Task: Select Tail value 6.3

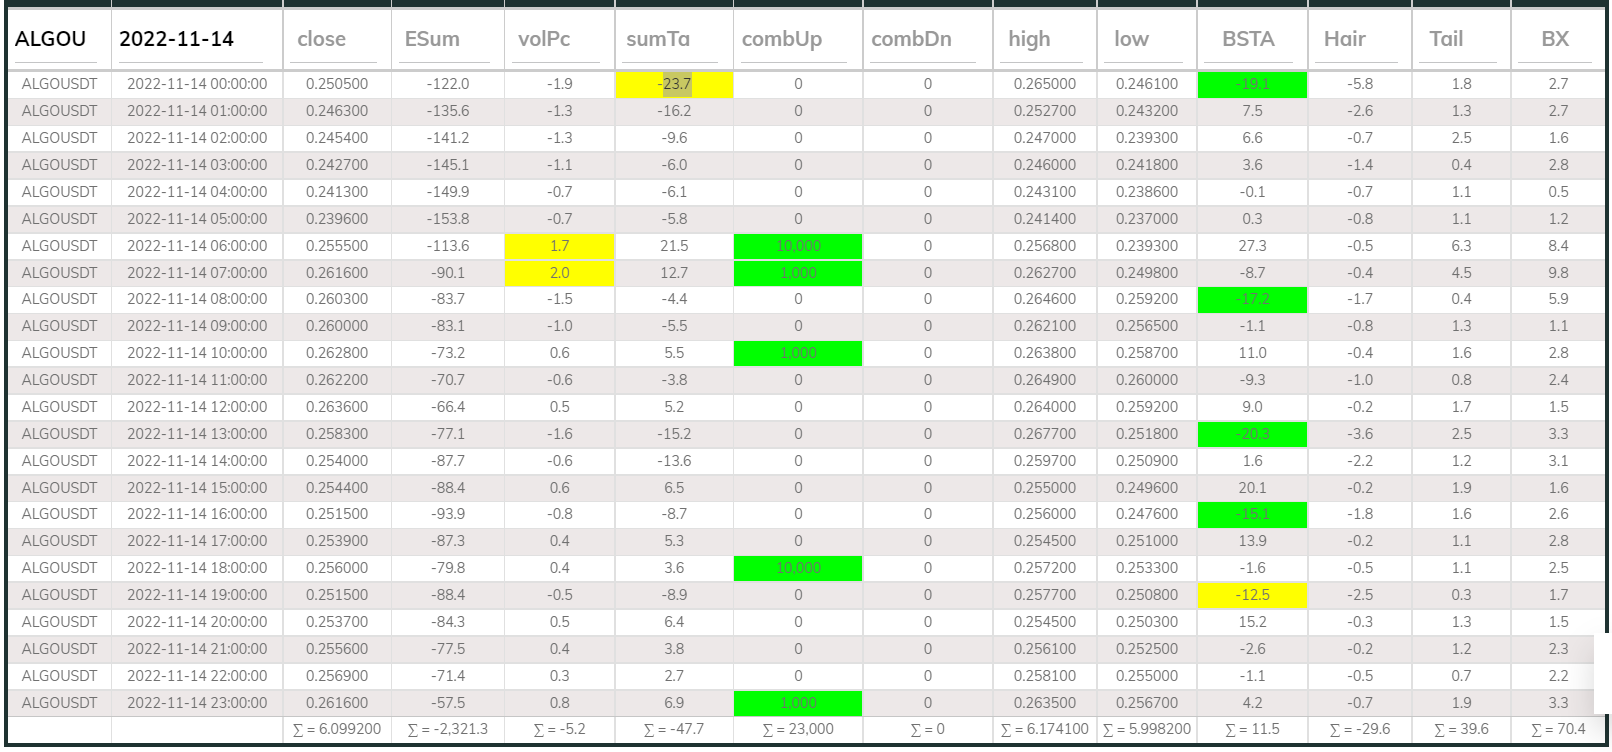Action: point(1461,246)
